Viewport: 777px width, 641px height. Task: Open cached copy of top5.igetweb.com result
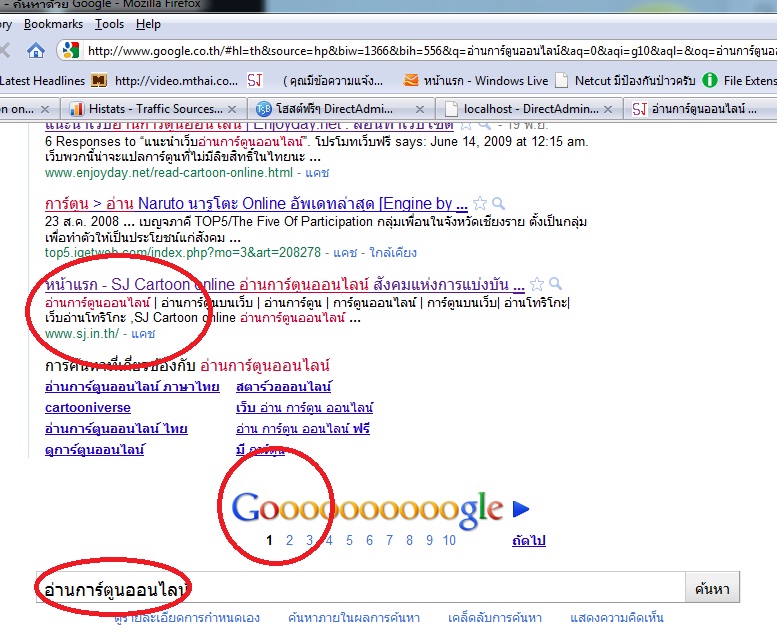[345, 253]
